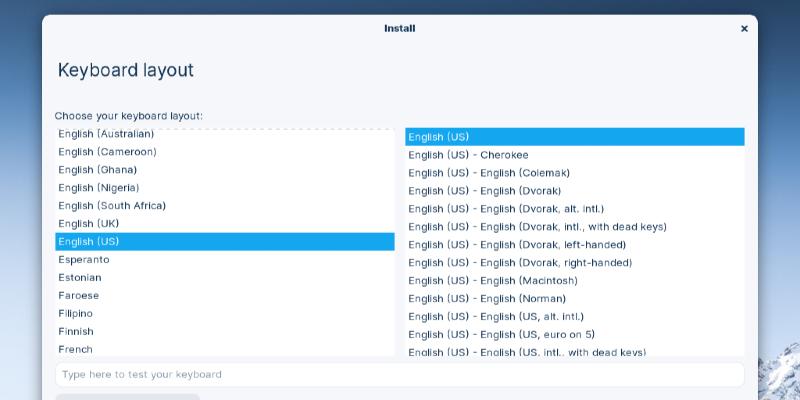Pick Filipino from the layout list
800x400 pixels.
click(76, 314)
